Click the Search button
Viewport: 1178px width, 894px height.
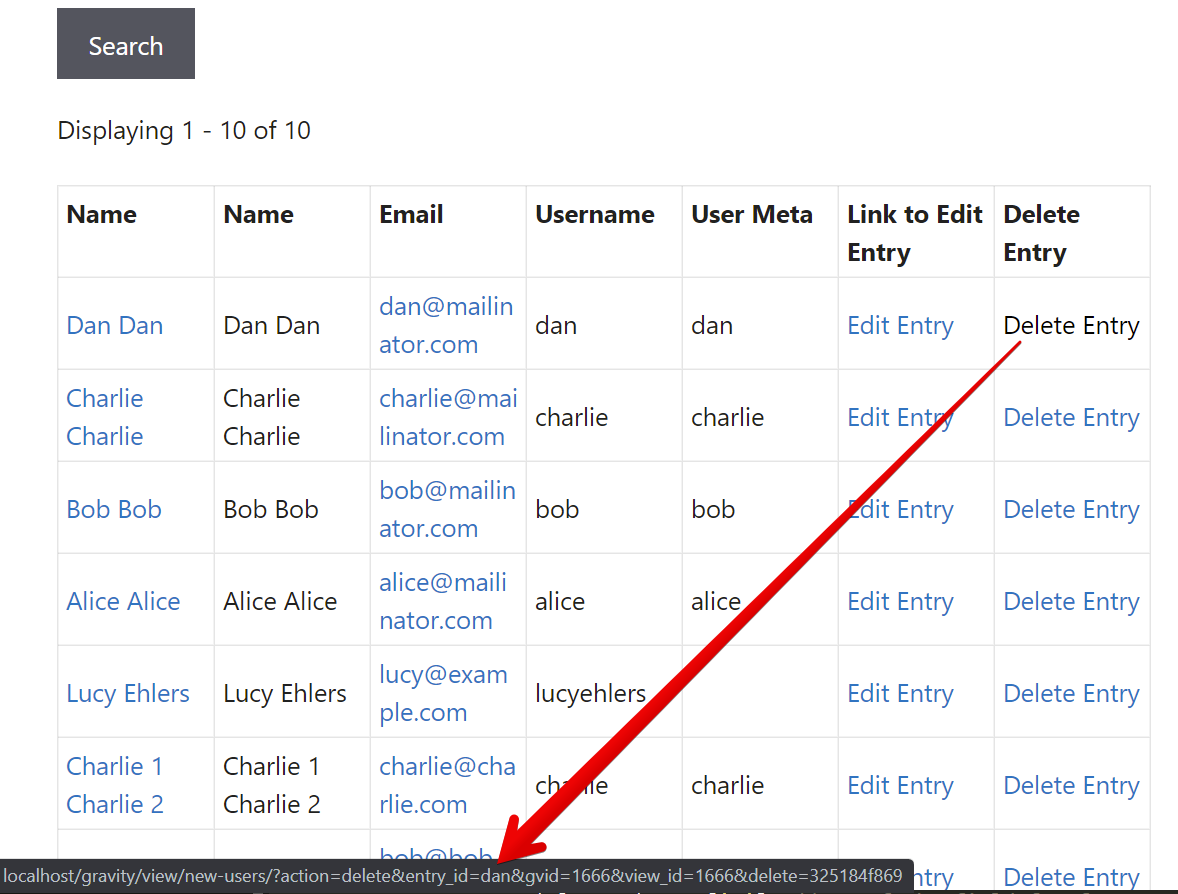point(125,43)
